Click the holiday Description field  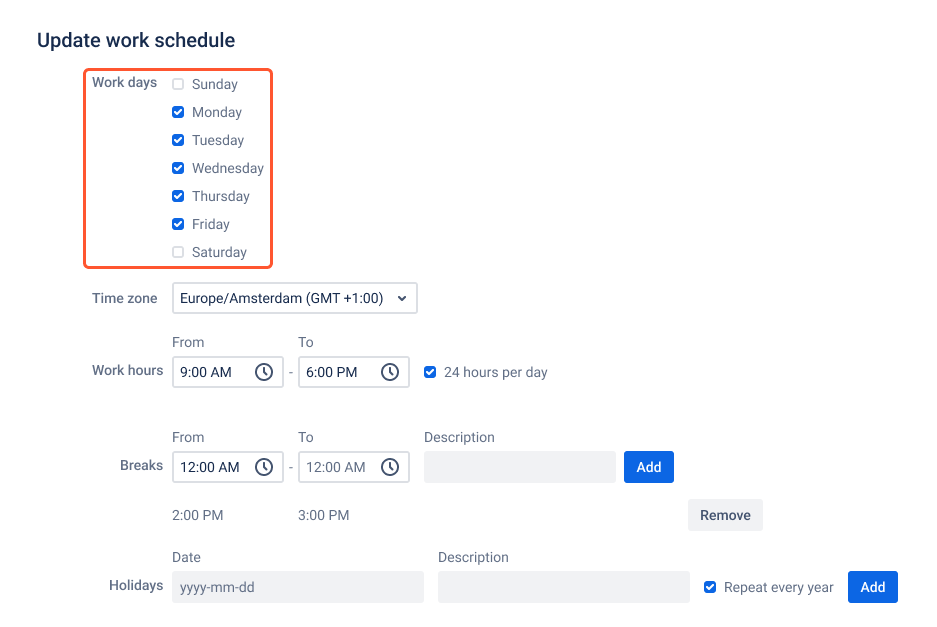563,587
